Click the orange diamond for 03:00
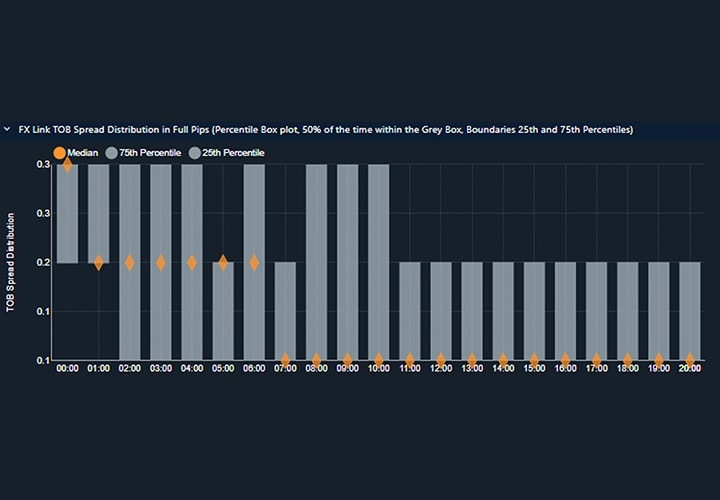The image size is (720, 500). 161,262
